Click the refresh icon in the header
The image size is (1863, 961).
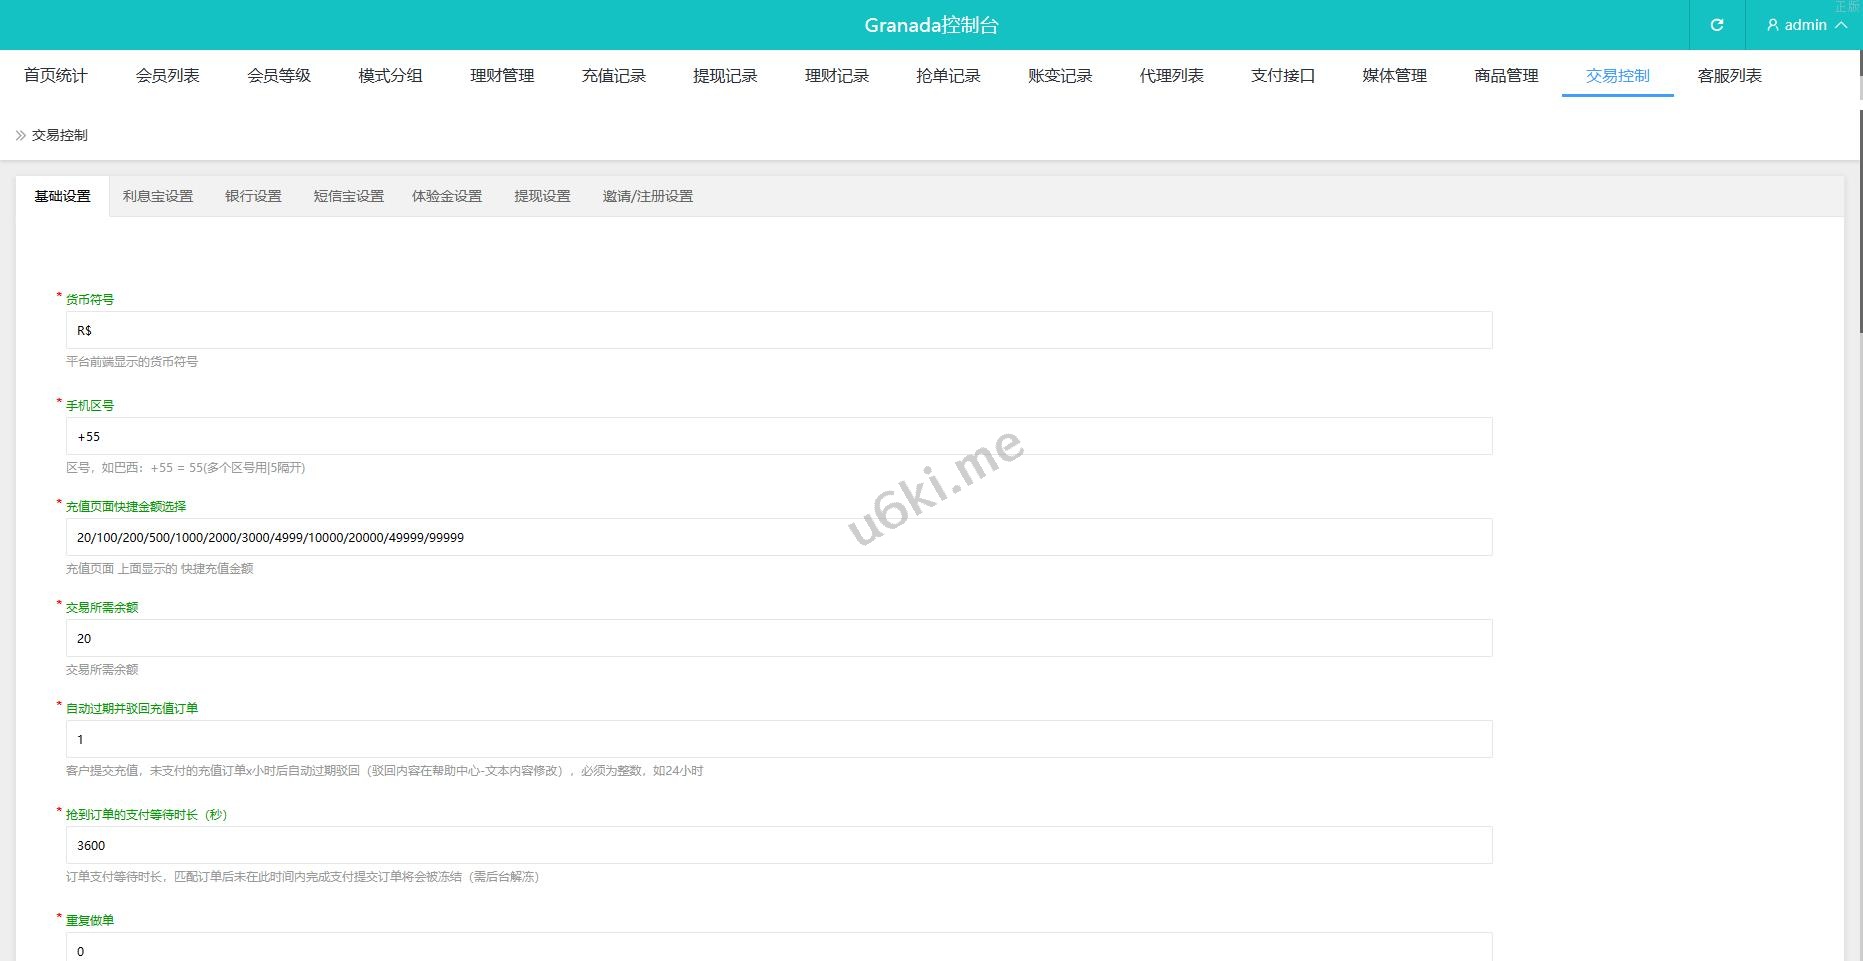pos(1716,25)
